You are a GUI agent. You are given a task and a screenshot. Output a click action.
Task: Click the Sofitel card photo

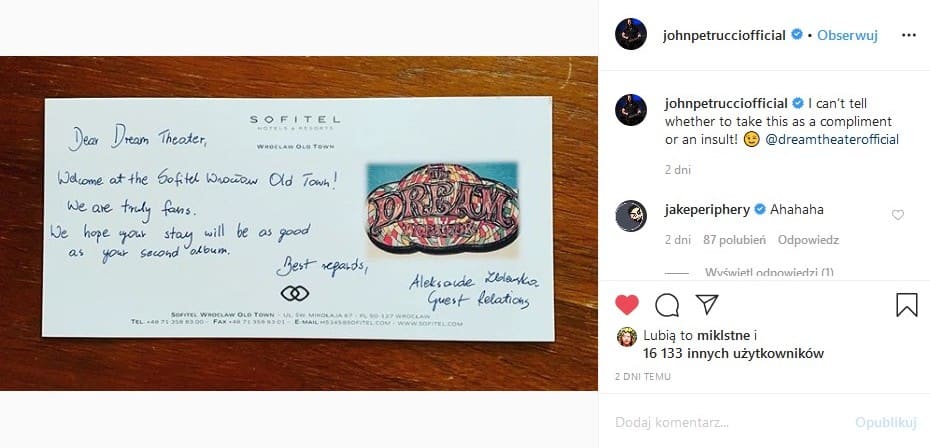(298, 223)
